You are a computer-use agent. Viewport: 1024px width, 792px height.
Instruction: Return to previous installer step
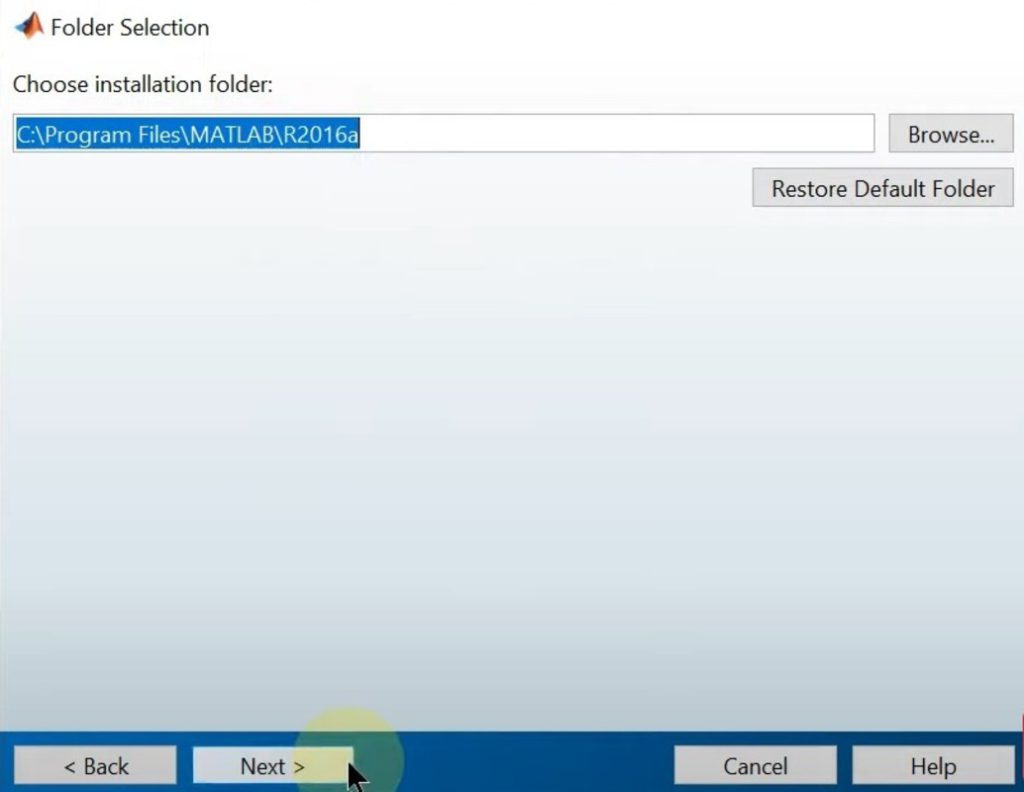95,765
